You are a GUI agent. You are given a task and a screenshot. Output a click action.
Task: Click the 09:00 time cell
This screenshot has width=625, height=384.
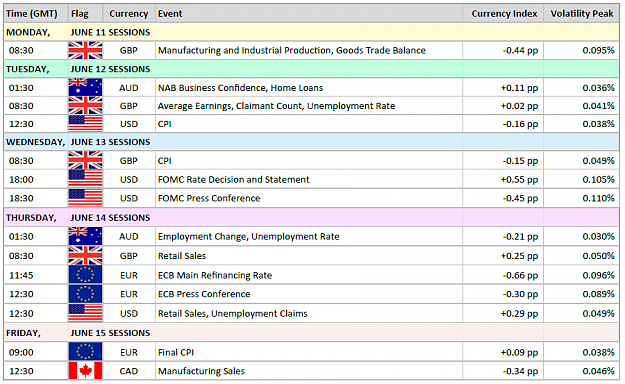coord(21,352)
